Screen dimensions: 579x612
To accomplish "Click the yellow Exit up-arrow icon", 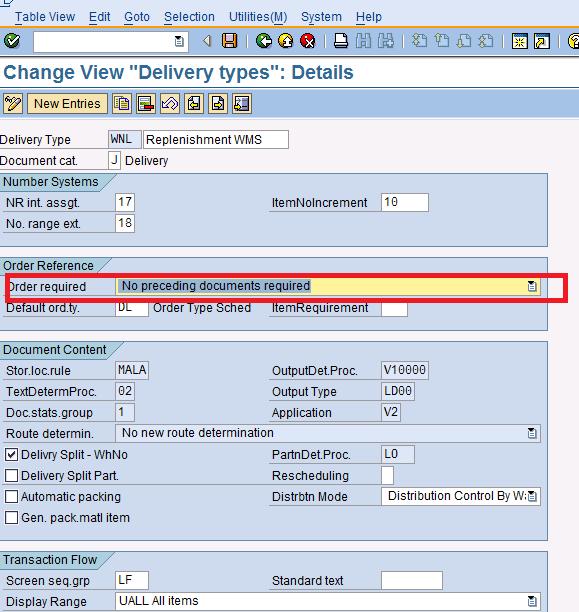I will tap(286, 41).
